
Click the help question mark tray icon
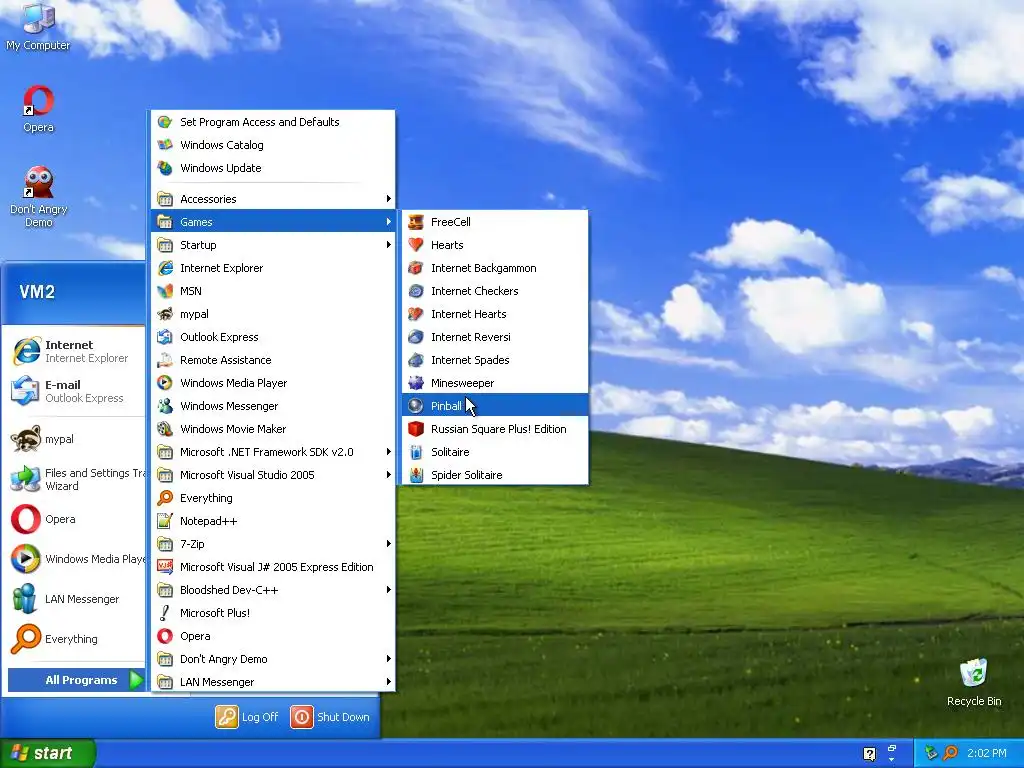(869, 754)
